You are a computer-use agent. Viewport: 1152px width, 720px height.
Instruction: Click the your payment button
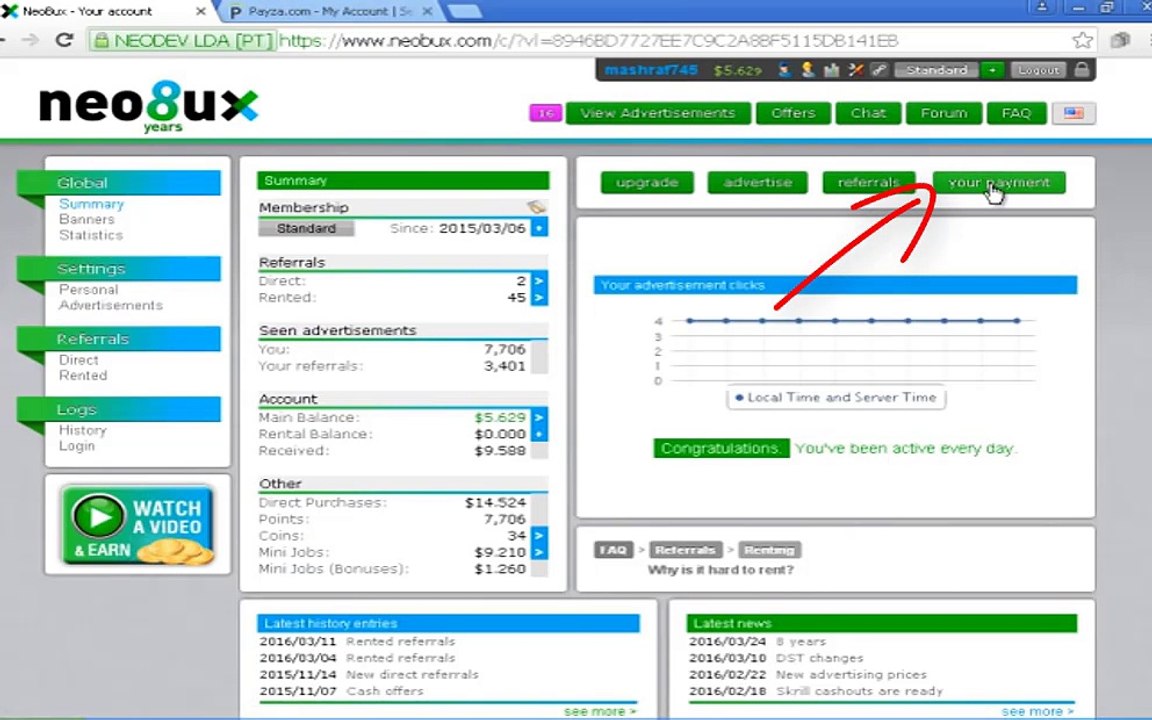coord(999,182)
